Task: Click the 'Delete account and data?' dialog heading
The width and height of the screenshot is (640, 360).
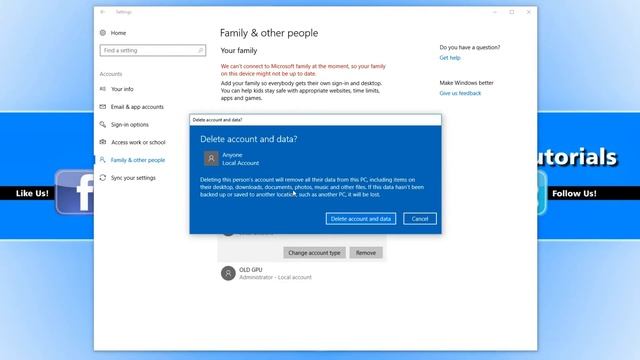Action: click(249, 139)
